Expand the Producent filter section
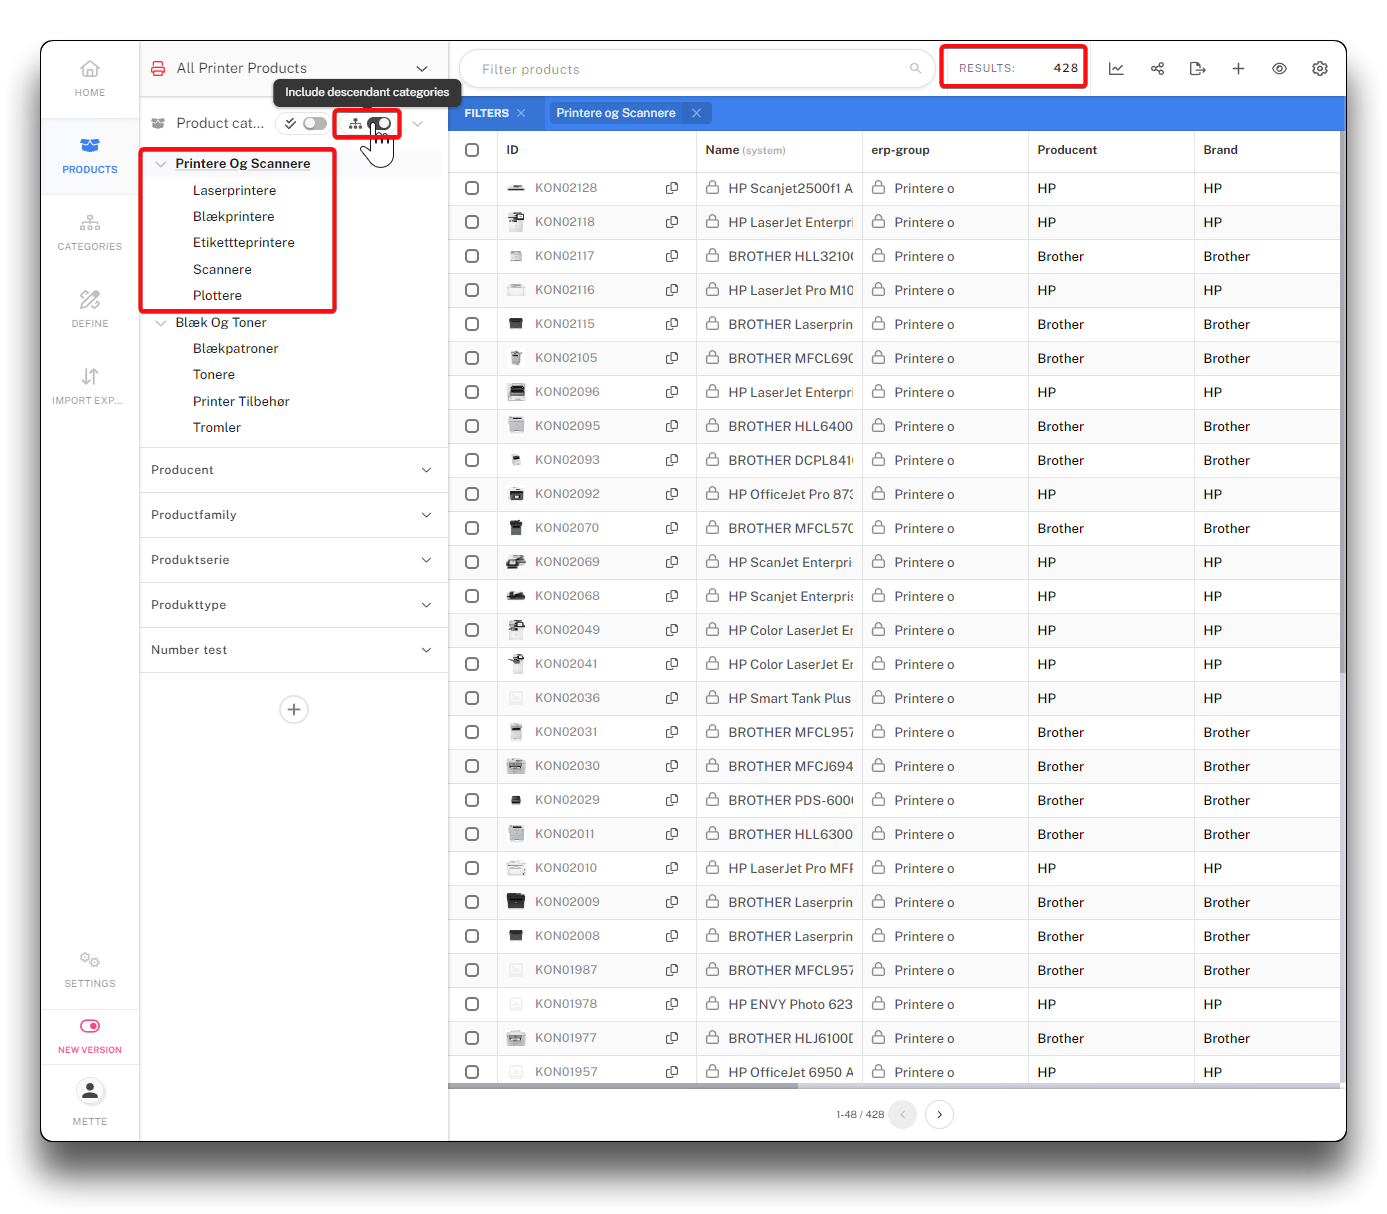 pyautogui.click(x=426, y=470)
